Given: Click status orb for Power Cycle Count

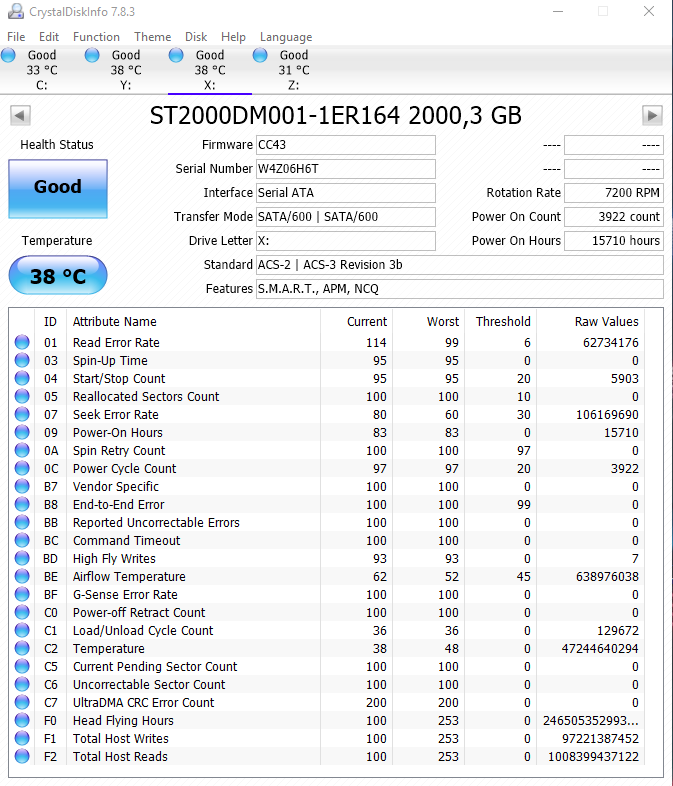Looking at the screenshot, I should pyautogui.click(x=22, y=468).
